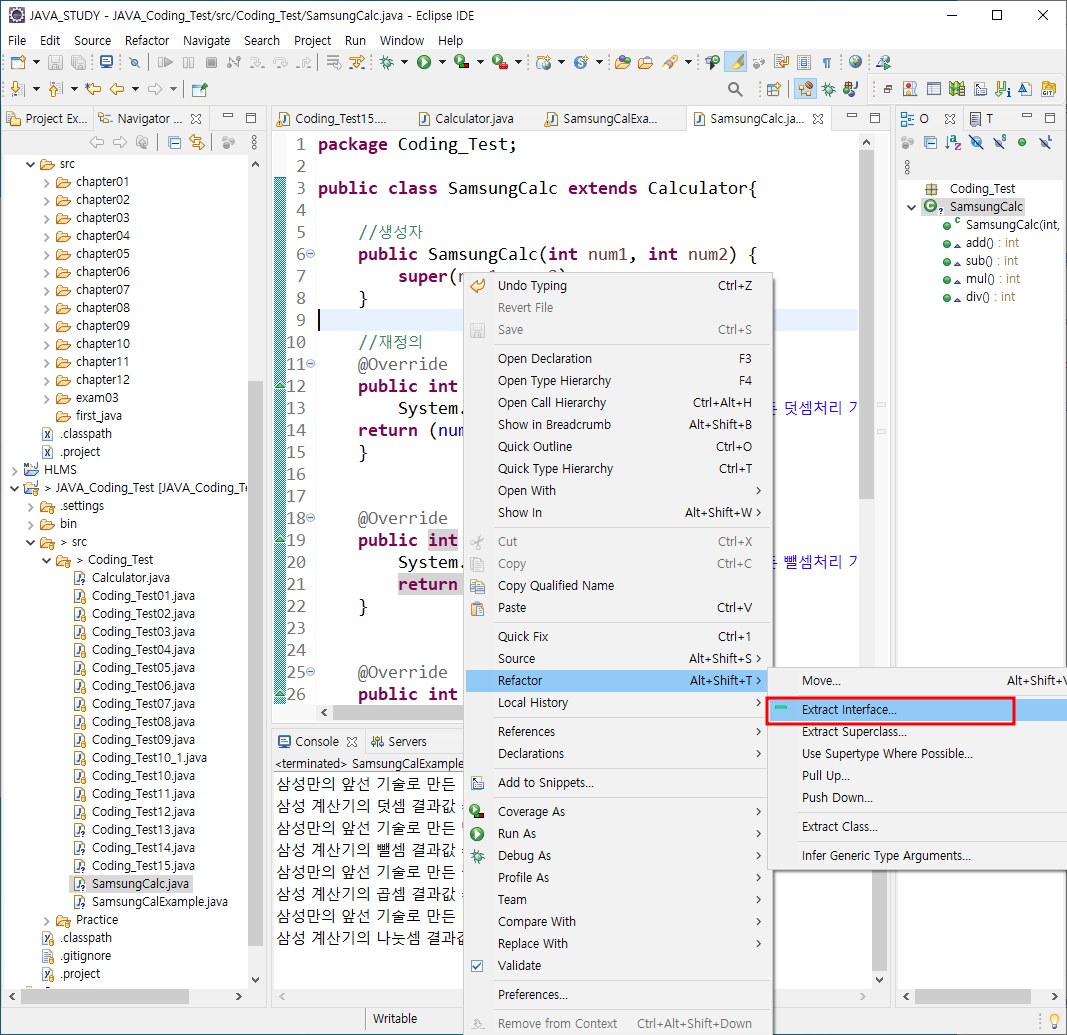Click the Git perspective icon

[x=1048, y=89]
